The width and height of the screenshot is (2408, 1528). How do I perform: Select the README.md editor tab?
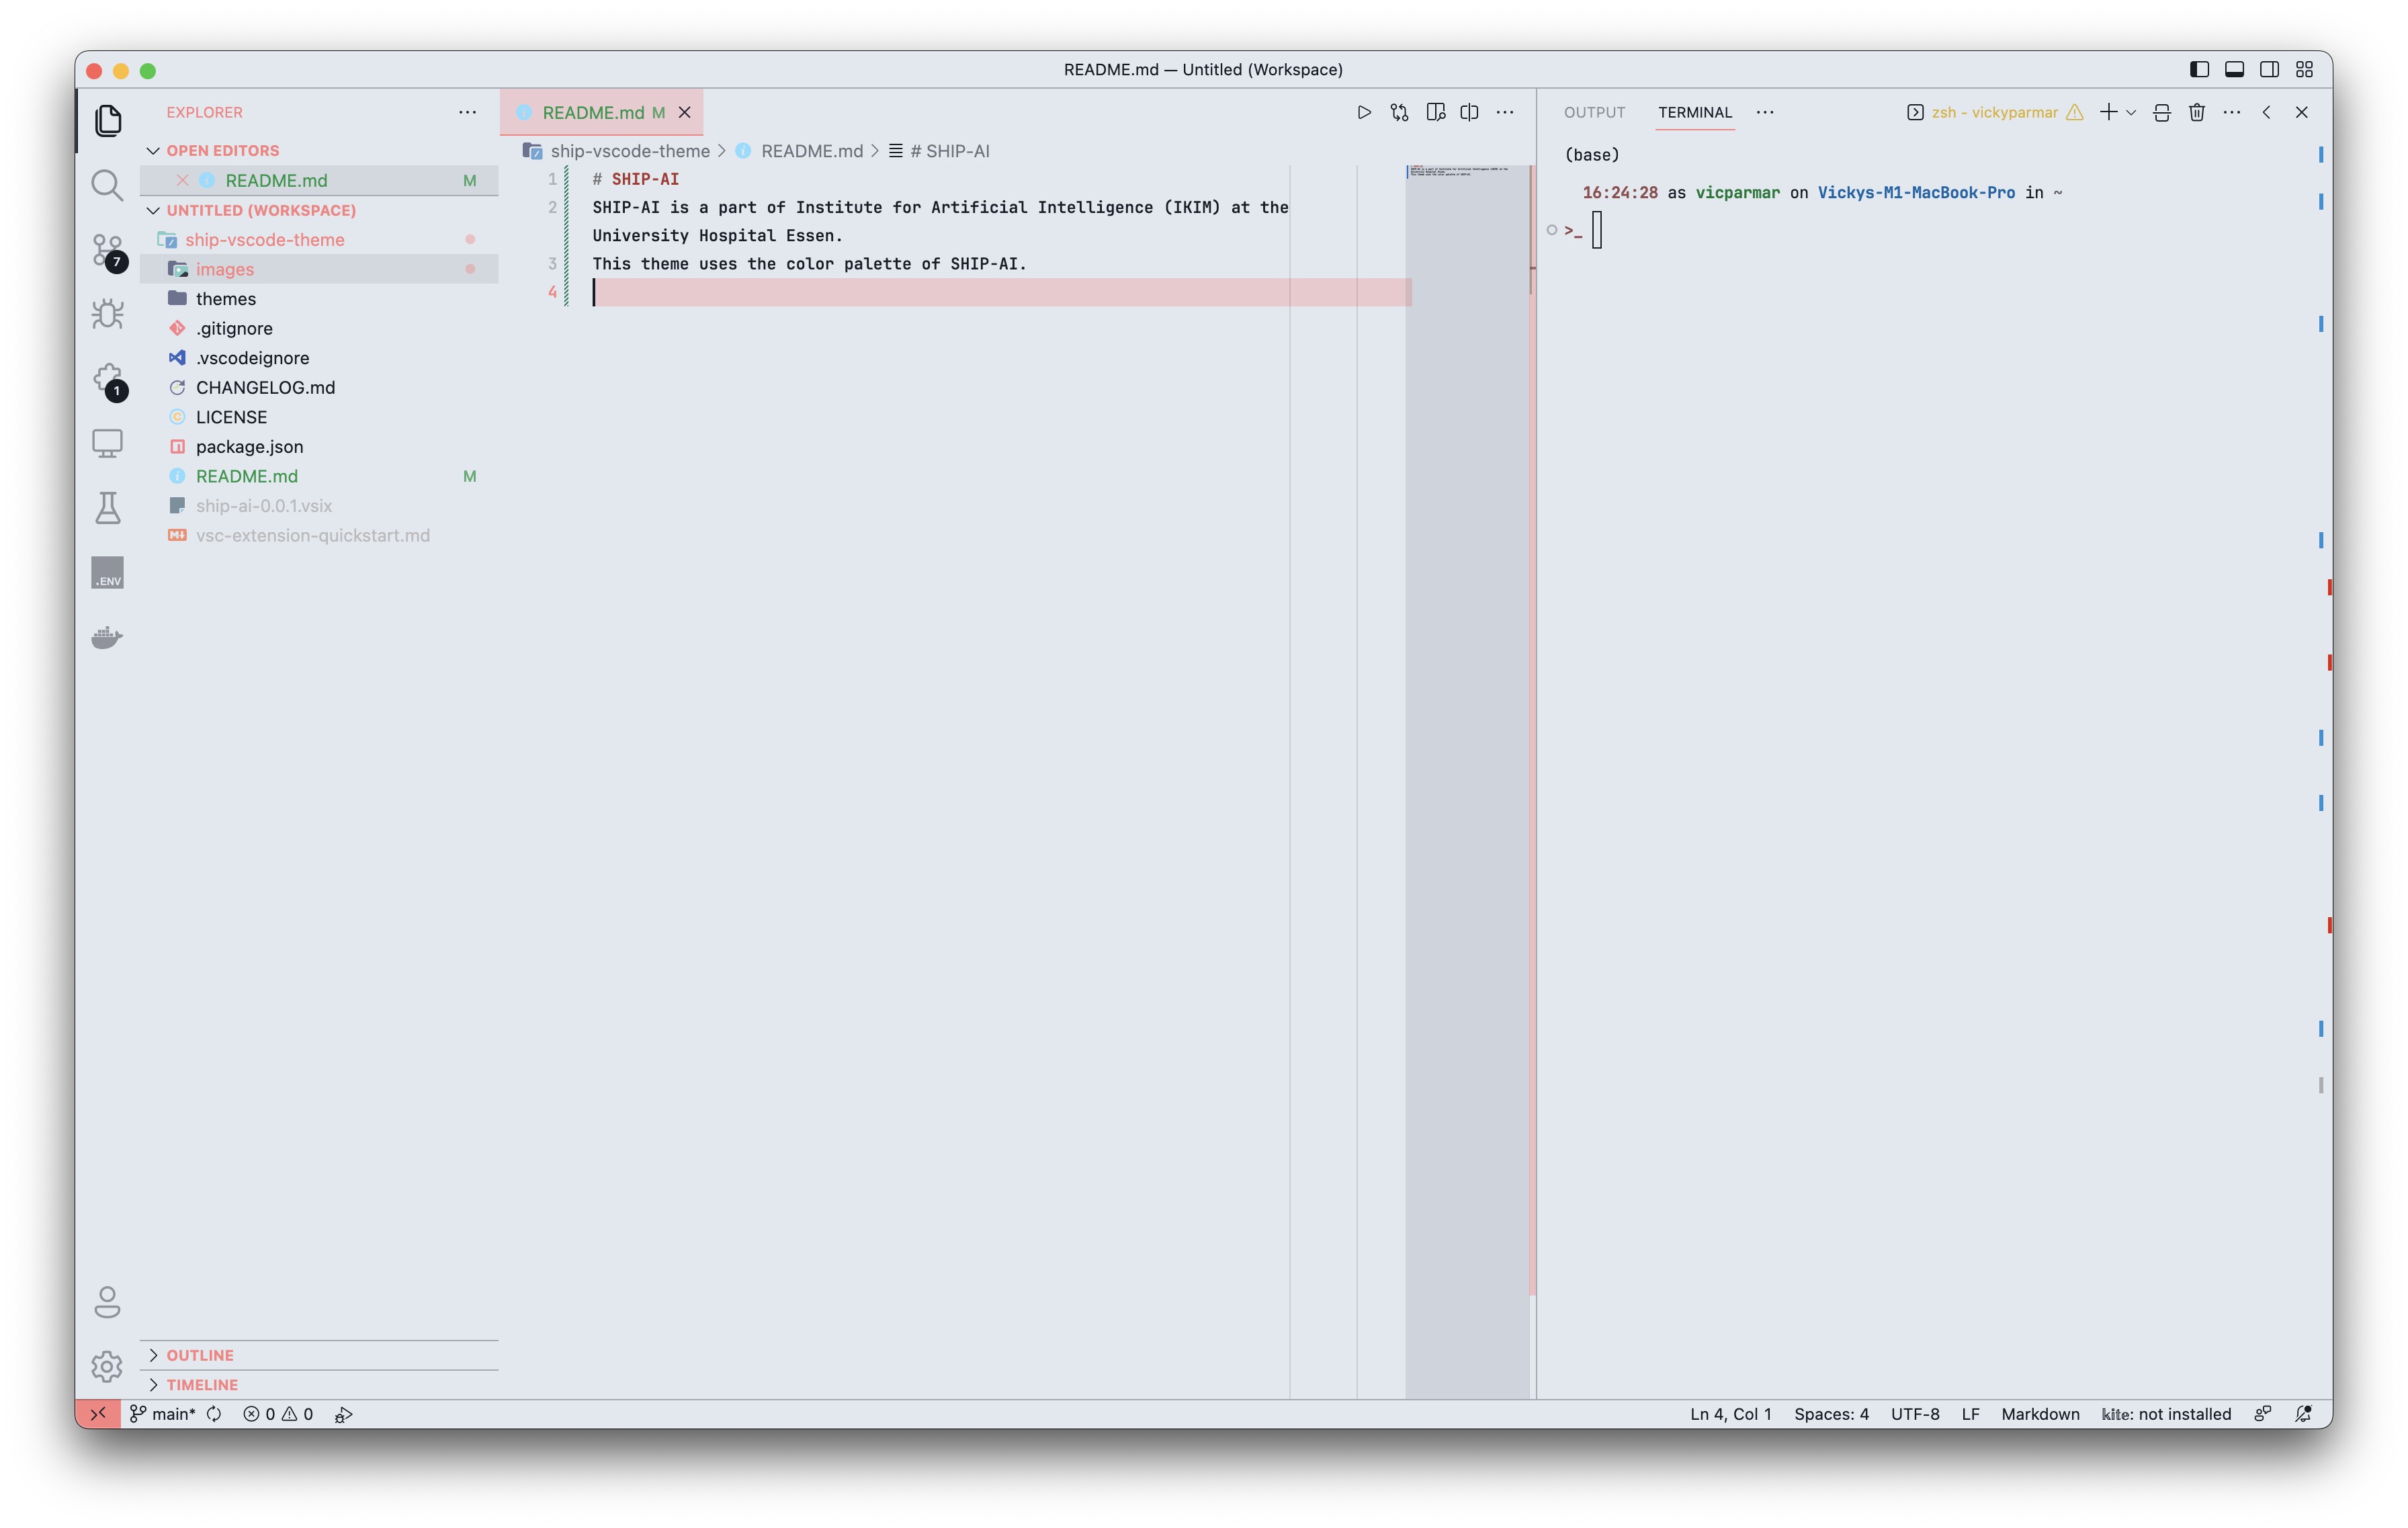593,112
